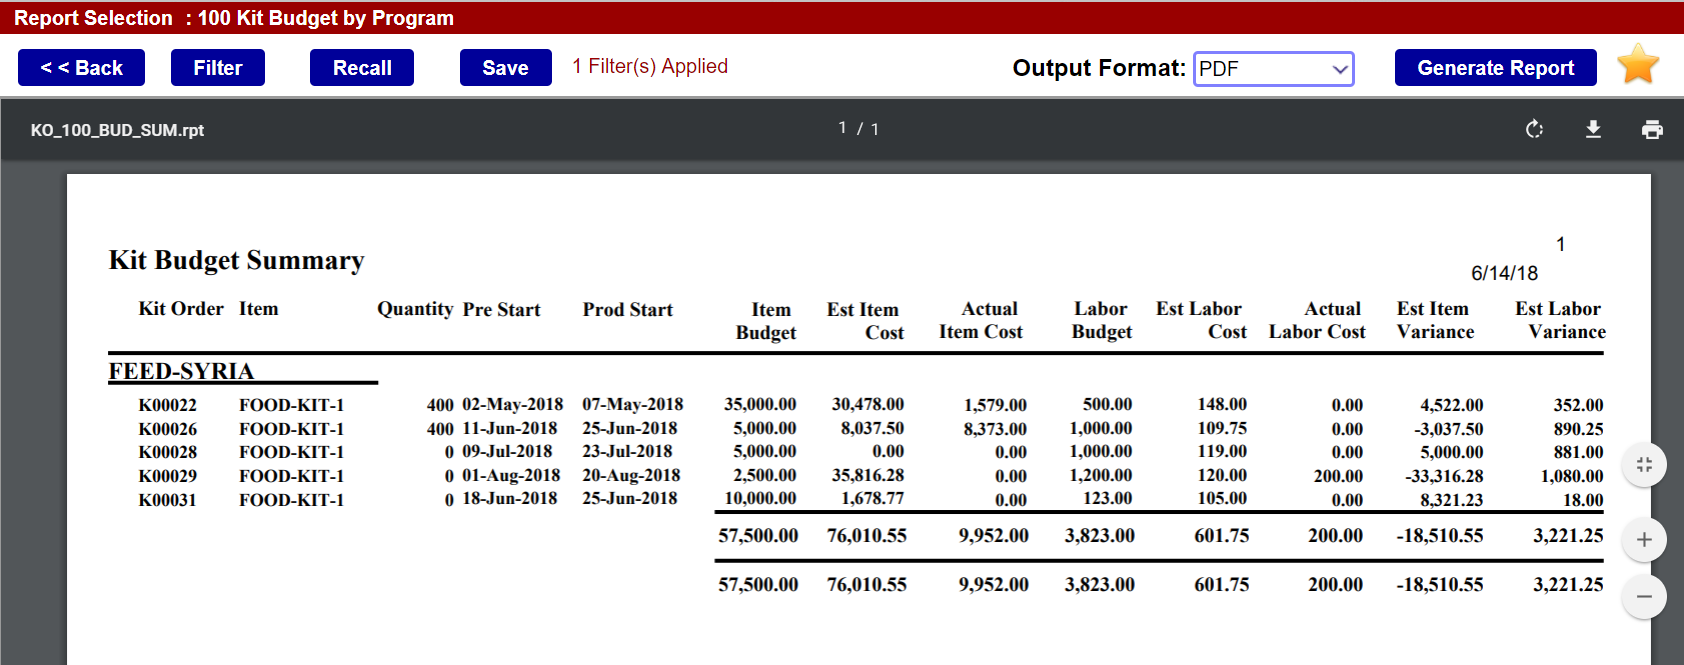Click the Quantity column header
The image size is (1684, 665).
pos(415,309)
